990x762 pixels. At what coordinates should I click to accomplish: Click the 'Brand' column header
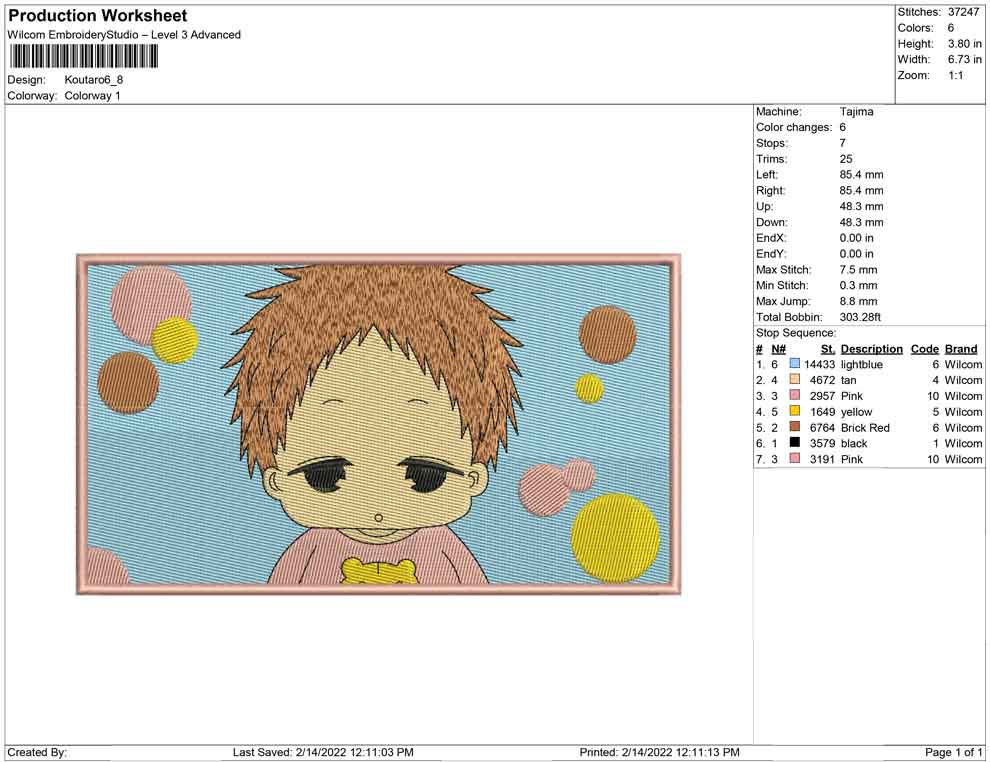[x=960, y=349]
